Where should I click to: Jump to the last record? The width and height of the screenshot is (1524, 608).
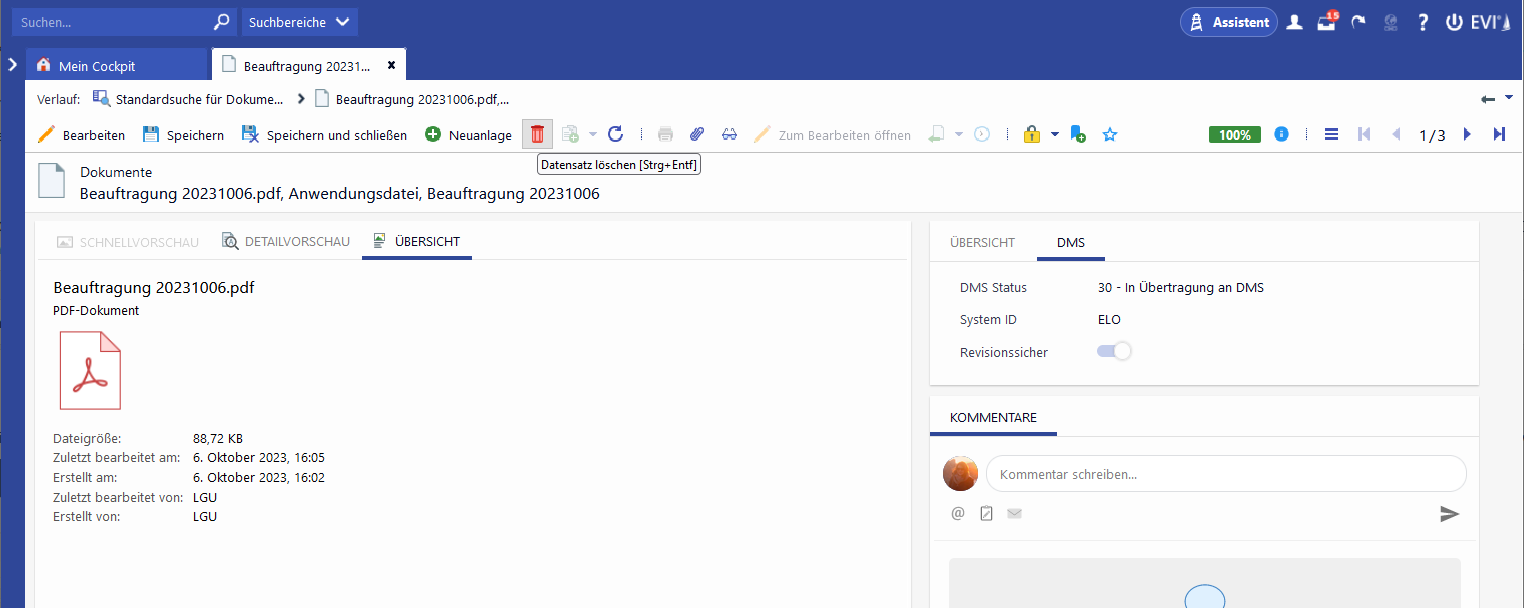(1499, 134)
